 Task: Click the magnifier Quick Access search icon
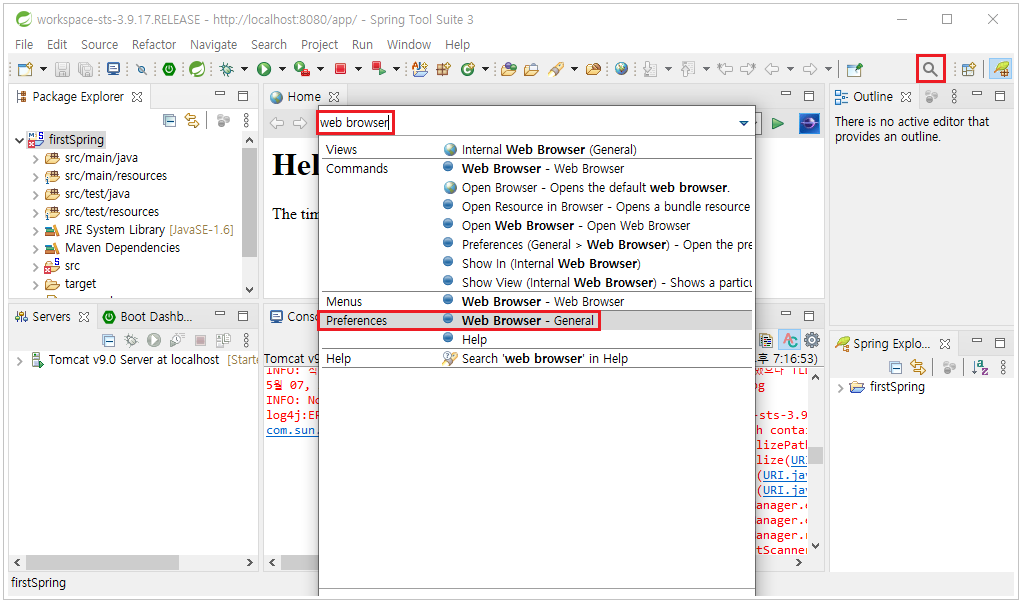930,69
